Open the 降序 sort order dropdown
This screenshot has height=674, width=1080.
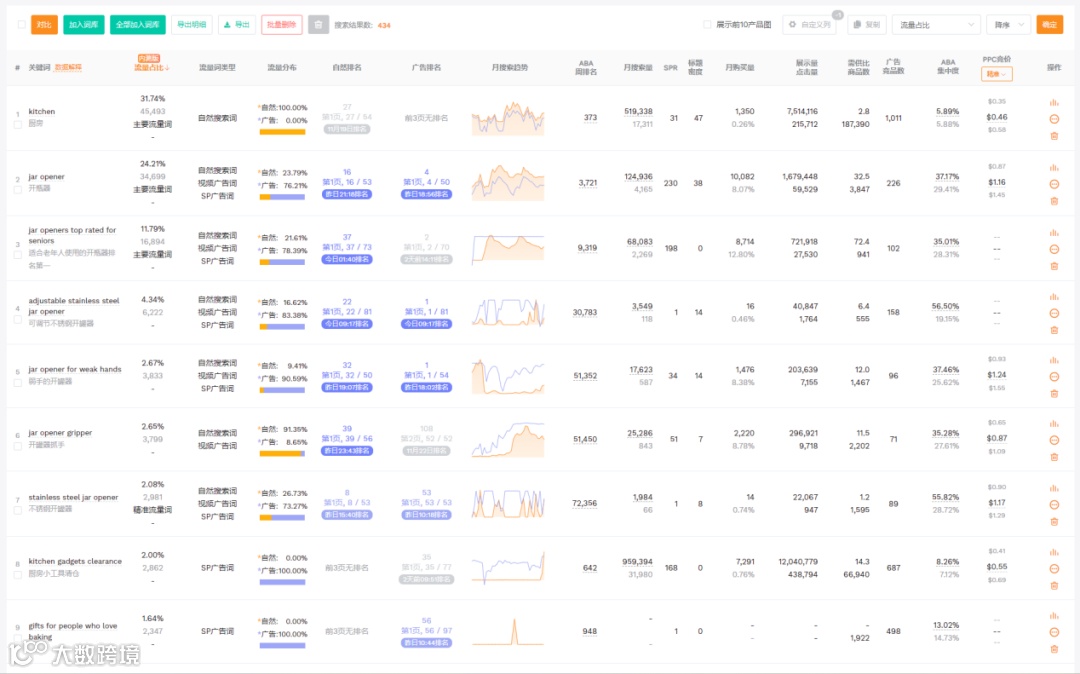tap(1008, 25)
